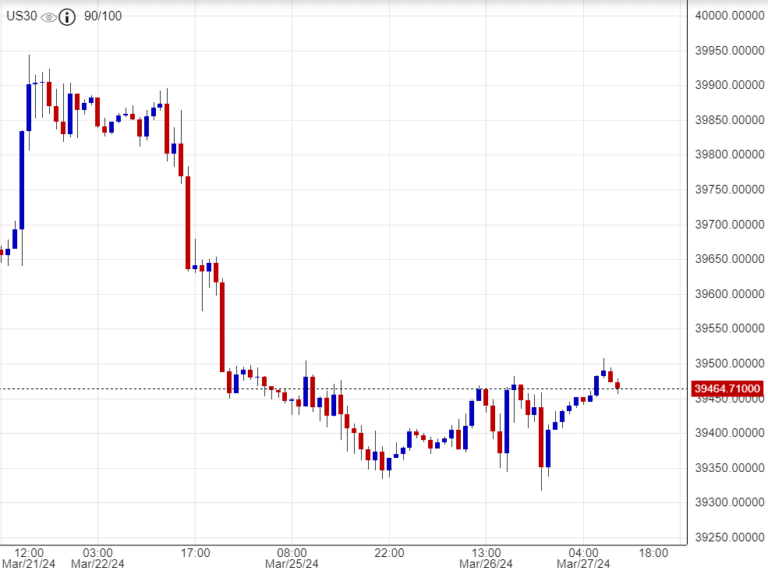Image resolution: width=768 pixels, height=571 pixels.
Task: Click the US30 symbol label
Action: pos(20,17)
